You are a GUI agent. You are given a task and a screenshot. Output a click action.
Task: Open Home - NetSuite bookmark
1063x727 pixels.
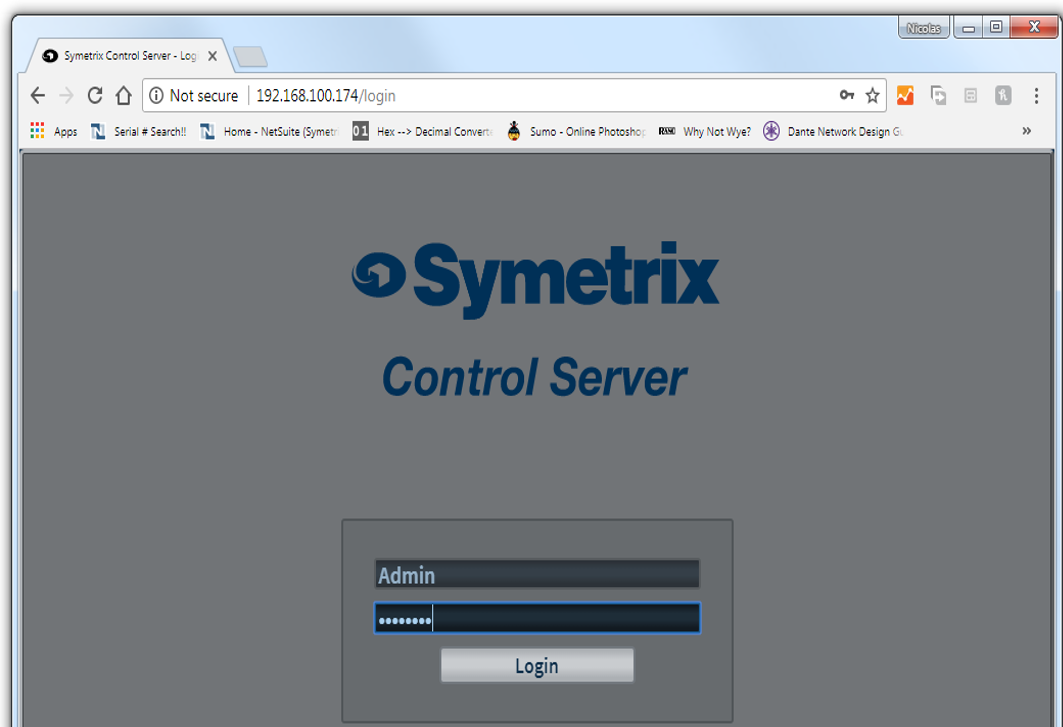[x=269, y=132]
